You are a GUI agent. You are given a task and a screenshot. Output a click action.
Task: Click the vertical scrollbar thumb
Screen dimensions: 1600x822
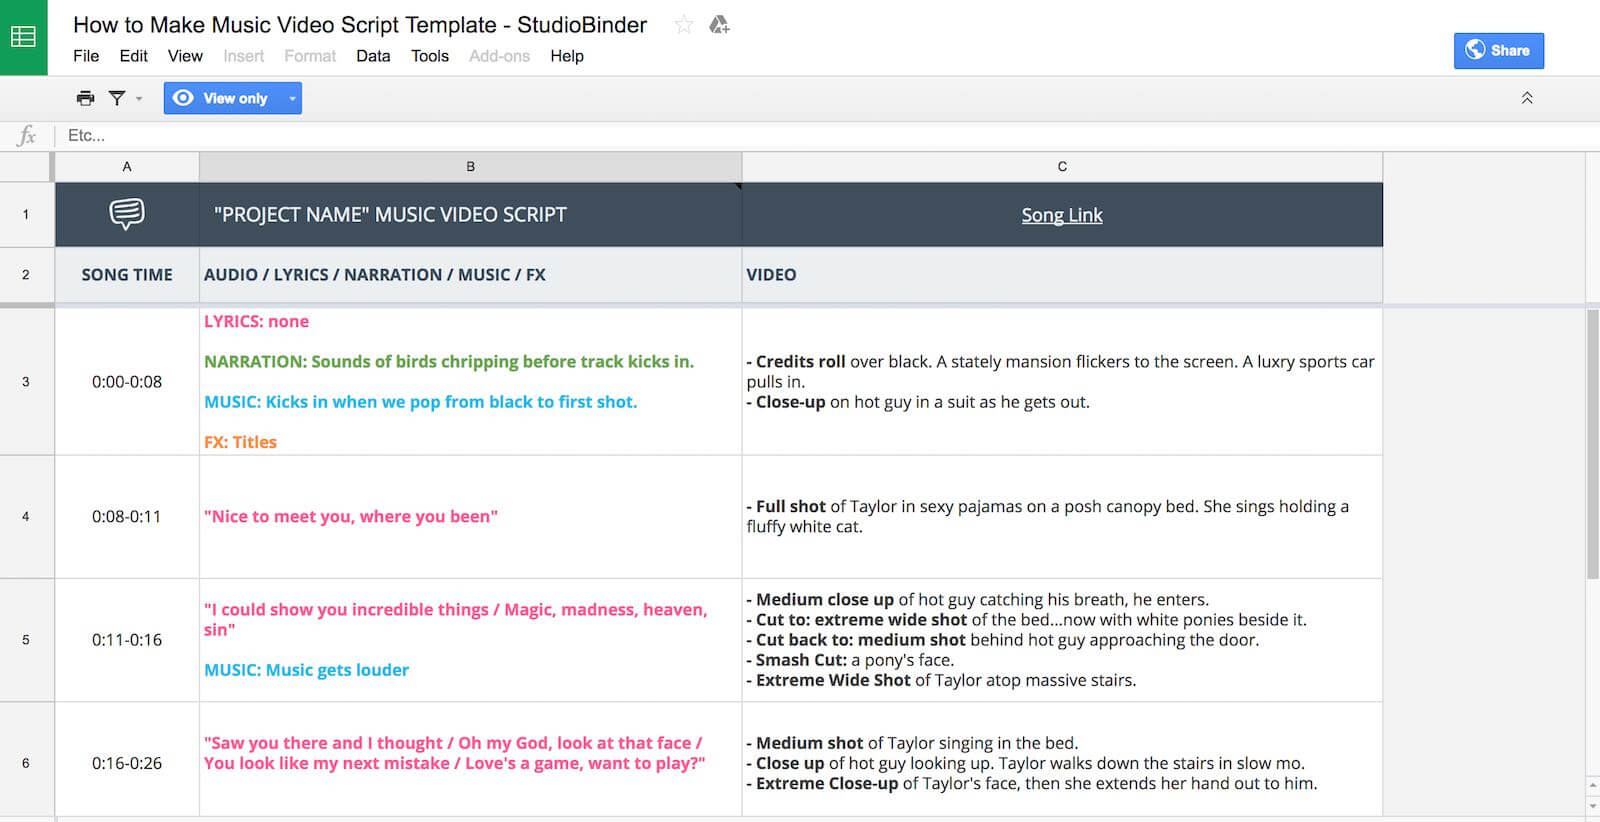[x=1592, y=444]
